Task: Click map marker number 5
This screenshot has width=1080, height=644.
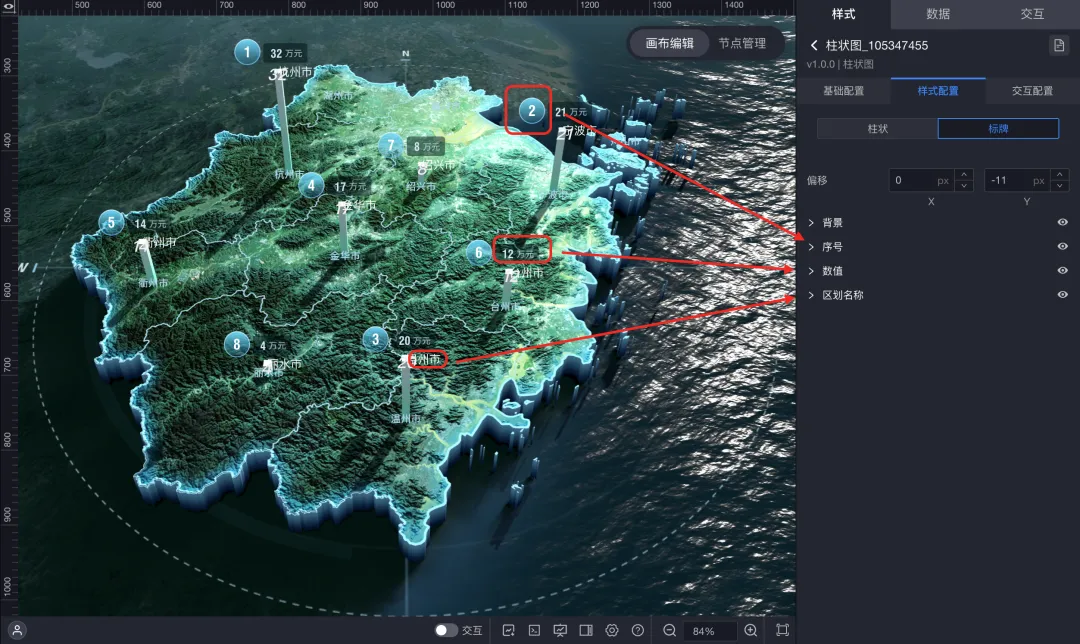Action: 112,222
